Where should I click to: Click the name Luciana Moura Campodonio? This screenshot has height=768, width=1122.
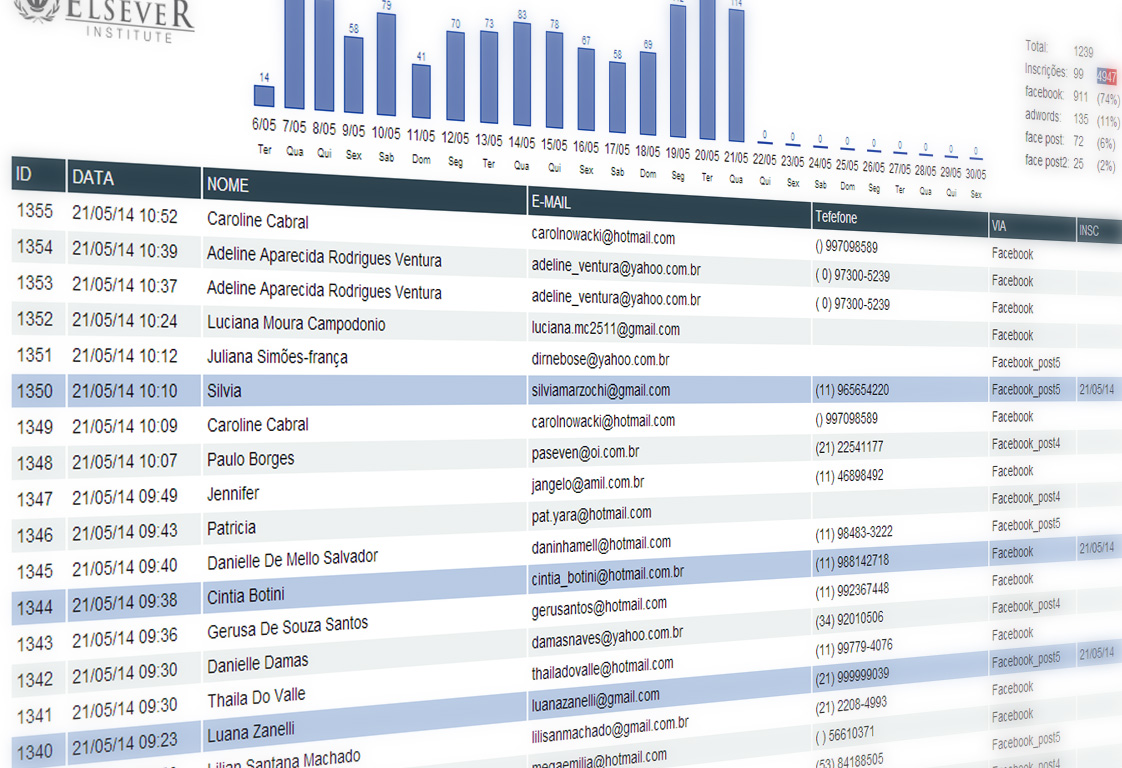296,324
